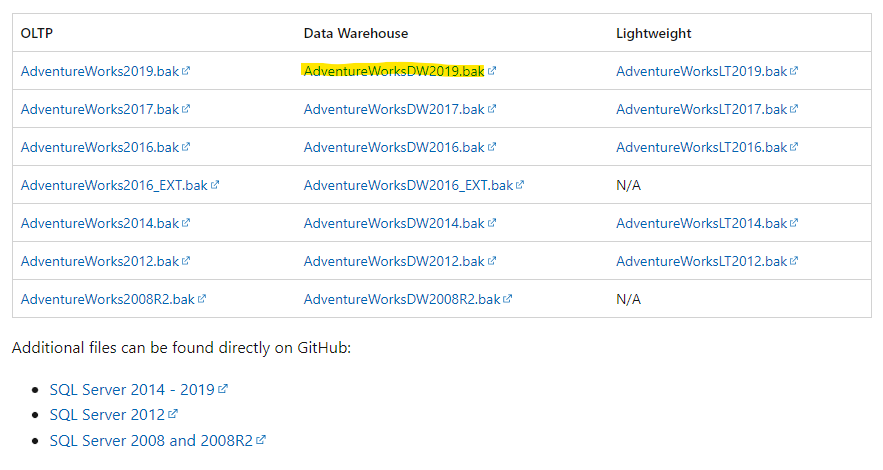
Task: Select AdventureWorks2016_EXT.bak link
Action: point(114,185)
